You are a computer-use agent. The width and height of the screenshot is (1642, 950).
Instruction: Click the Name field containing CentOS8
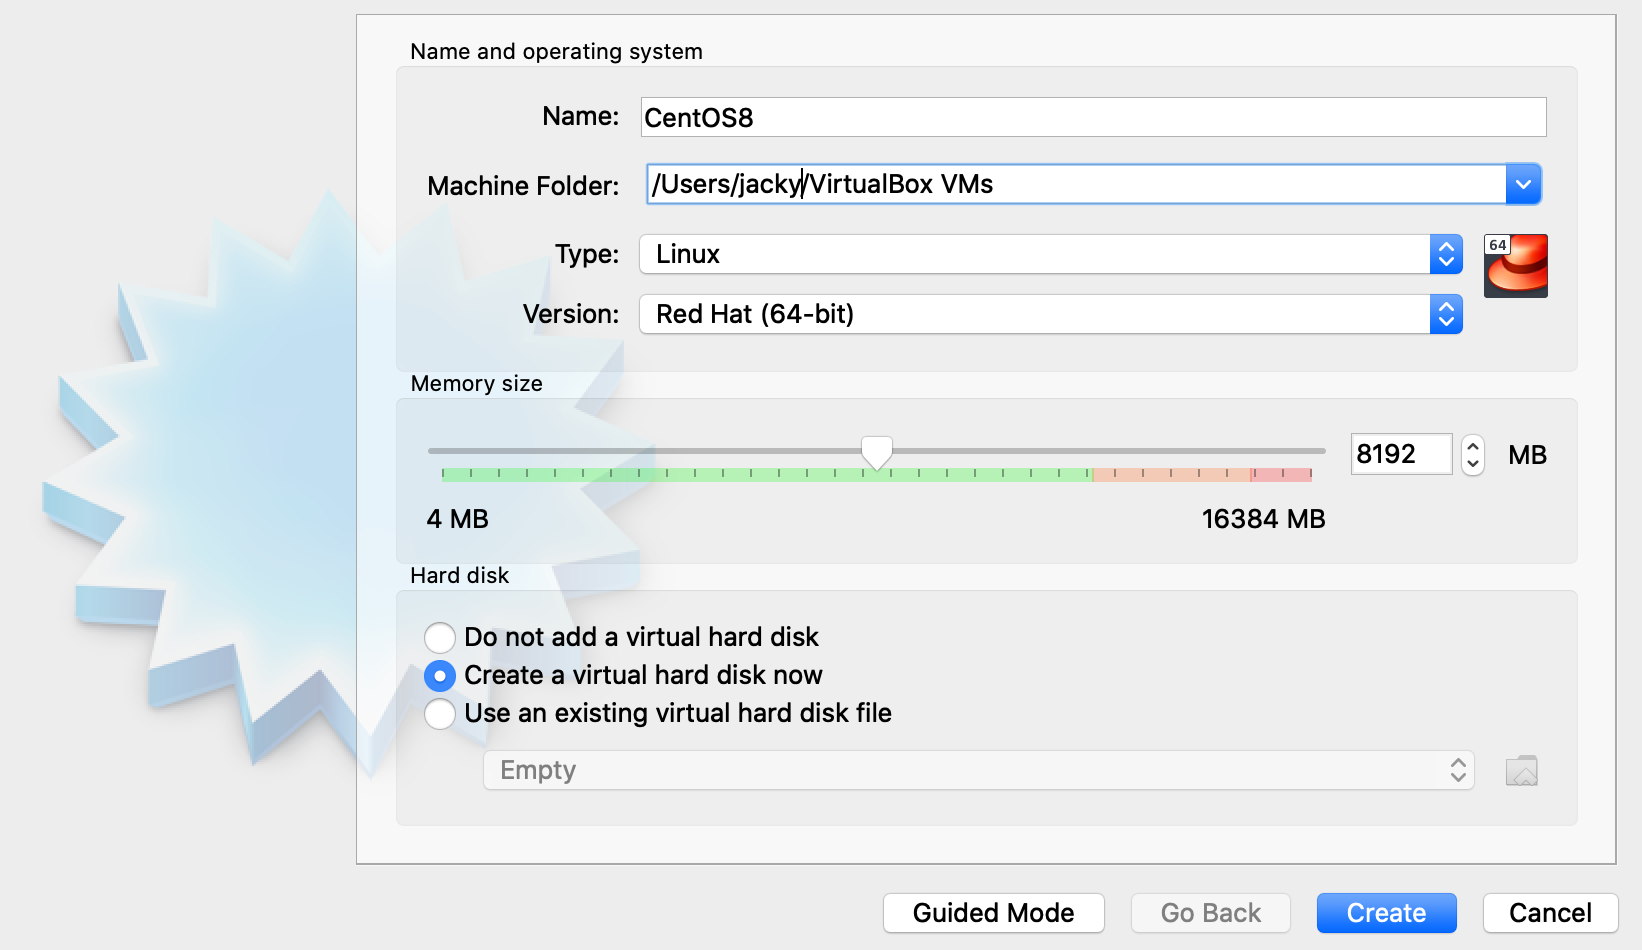pos(1094,117)
